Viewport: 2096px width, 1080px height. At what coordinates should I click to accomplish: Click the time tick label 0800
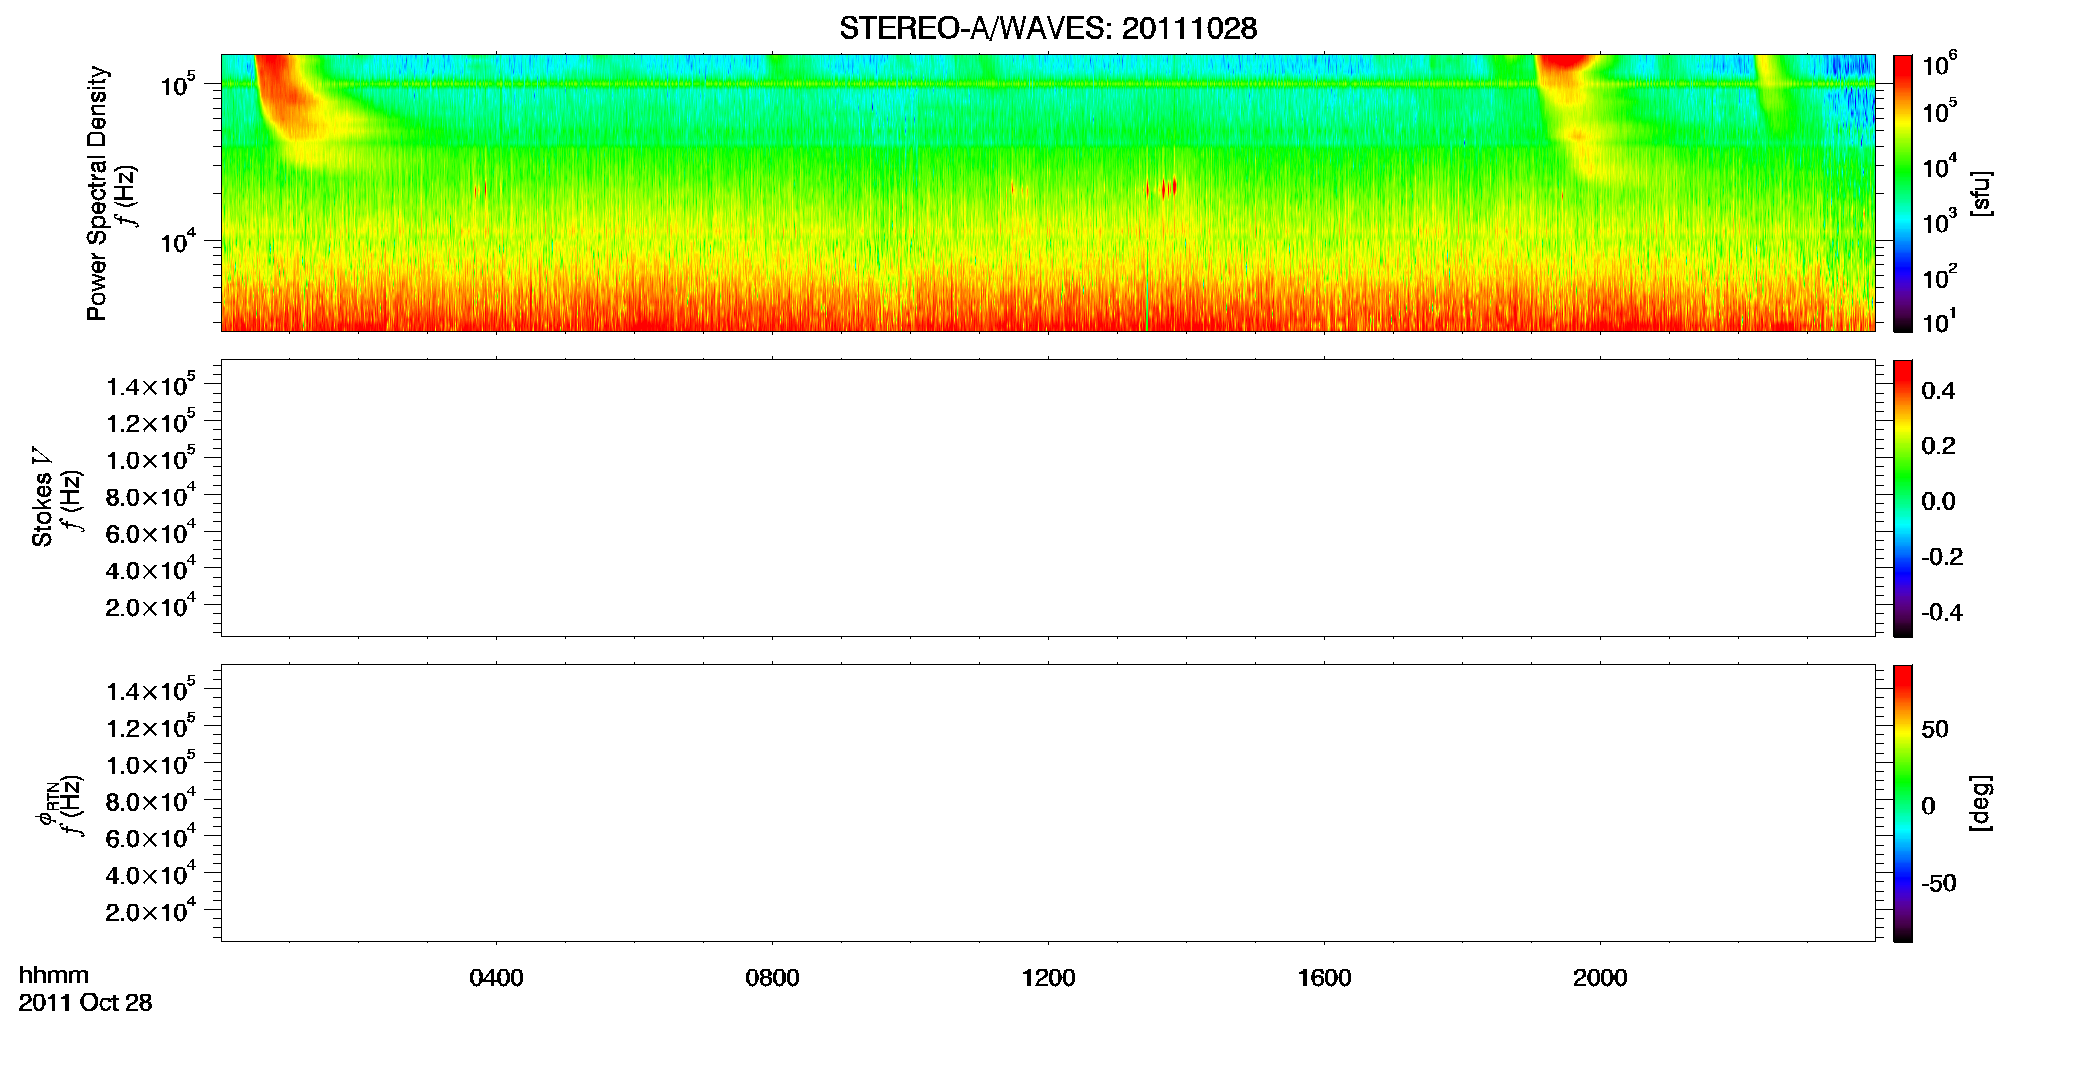(772, 978)
